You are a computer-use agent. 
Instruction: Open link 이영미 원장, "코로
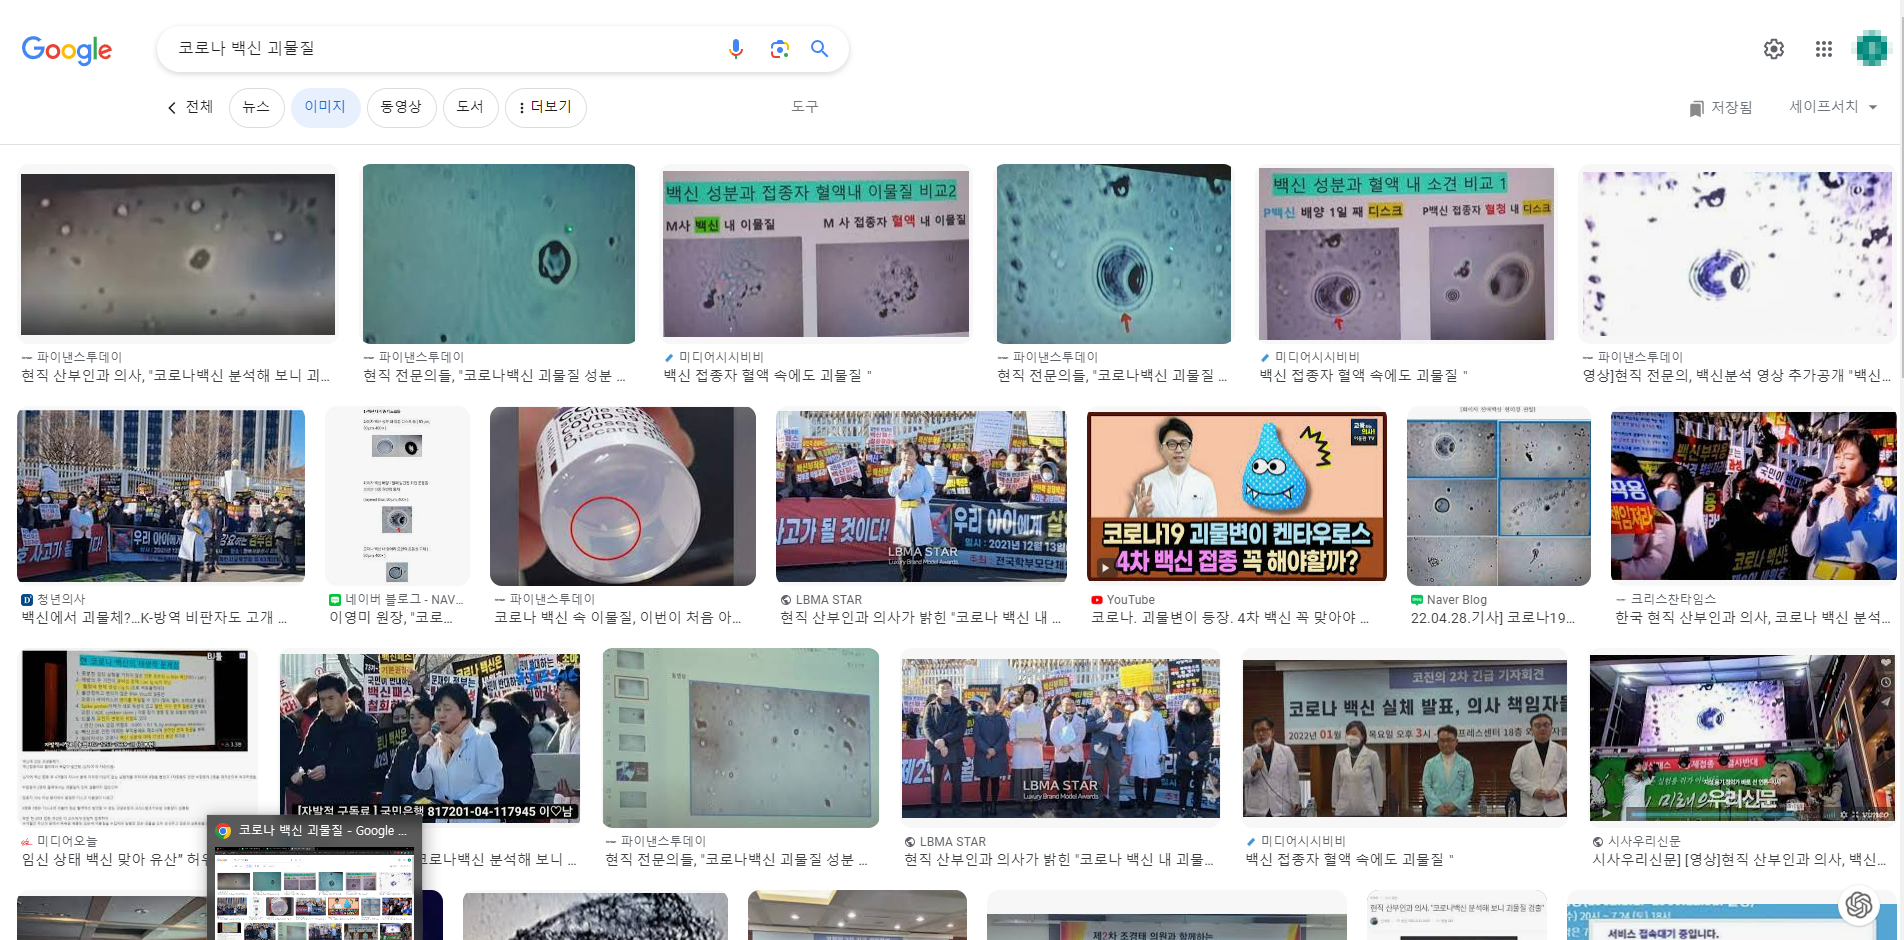(x=391, y=617)
